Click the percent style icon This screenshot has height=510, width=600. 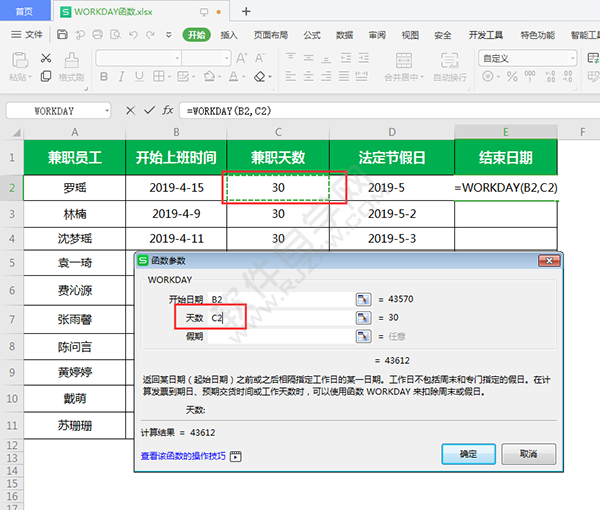click(x=512, y=77)
